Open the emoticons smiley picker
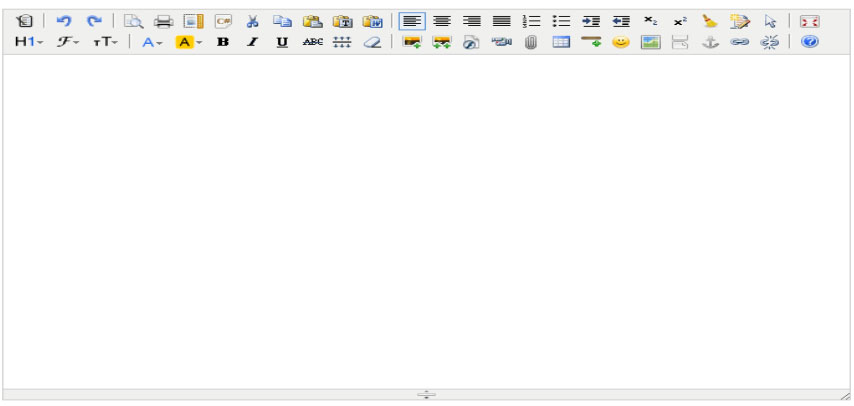This screenshot has width=854, height=406. (x=621, y=42)
